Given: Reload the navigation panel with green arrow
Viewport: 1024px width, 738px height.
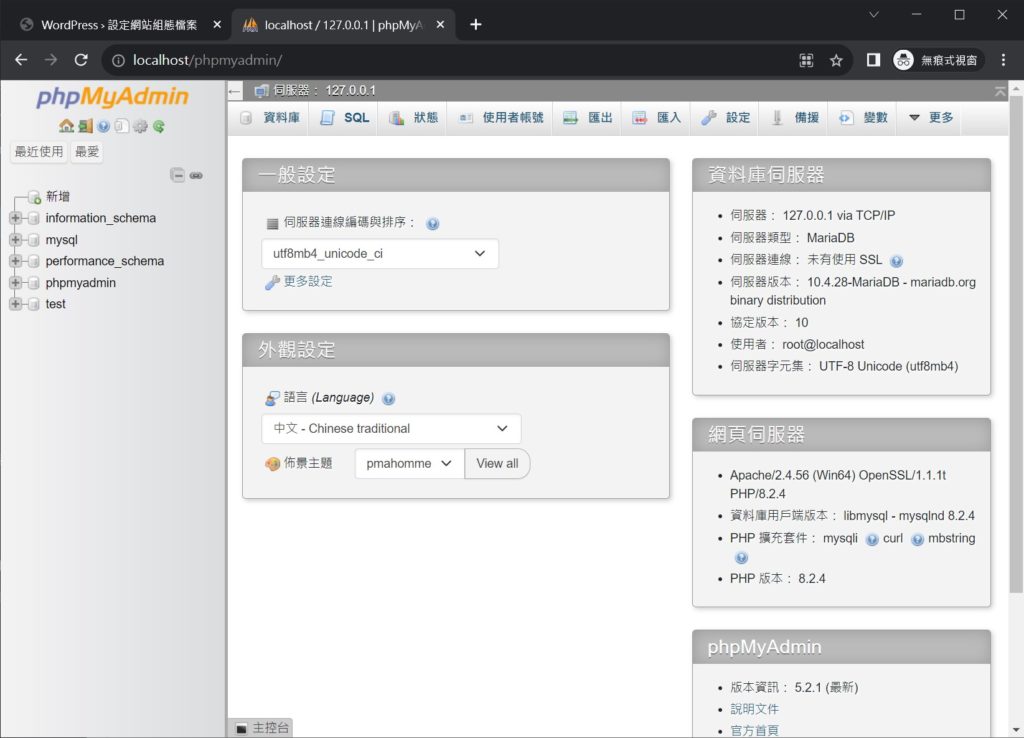Looking at the screenshot, I should (159, 126).
